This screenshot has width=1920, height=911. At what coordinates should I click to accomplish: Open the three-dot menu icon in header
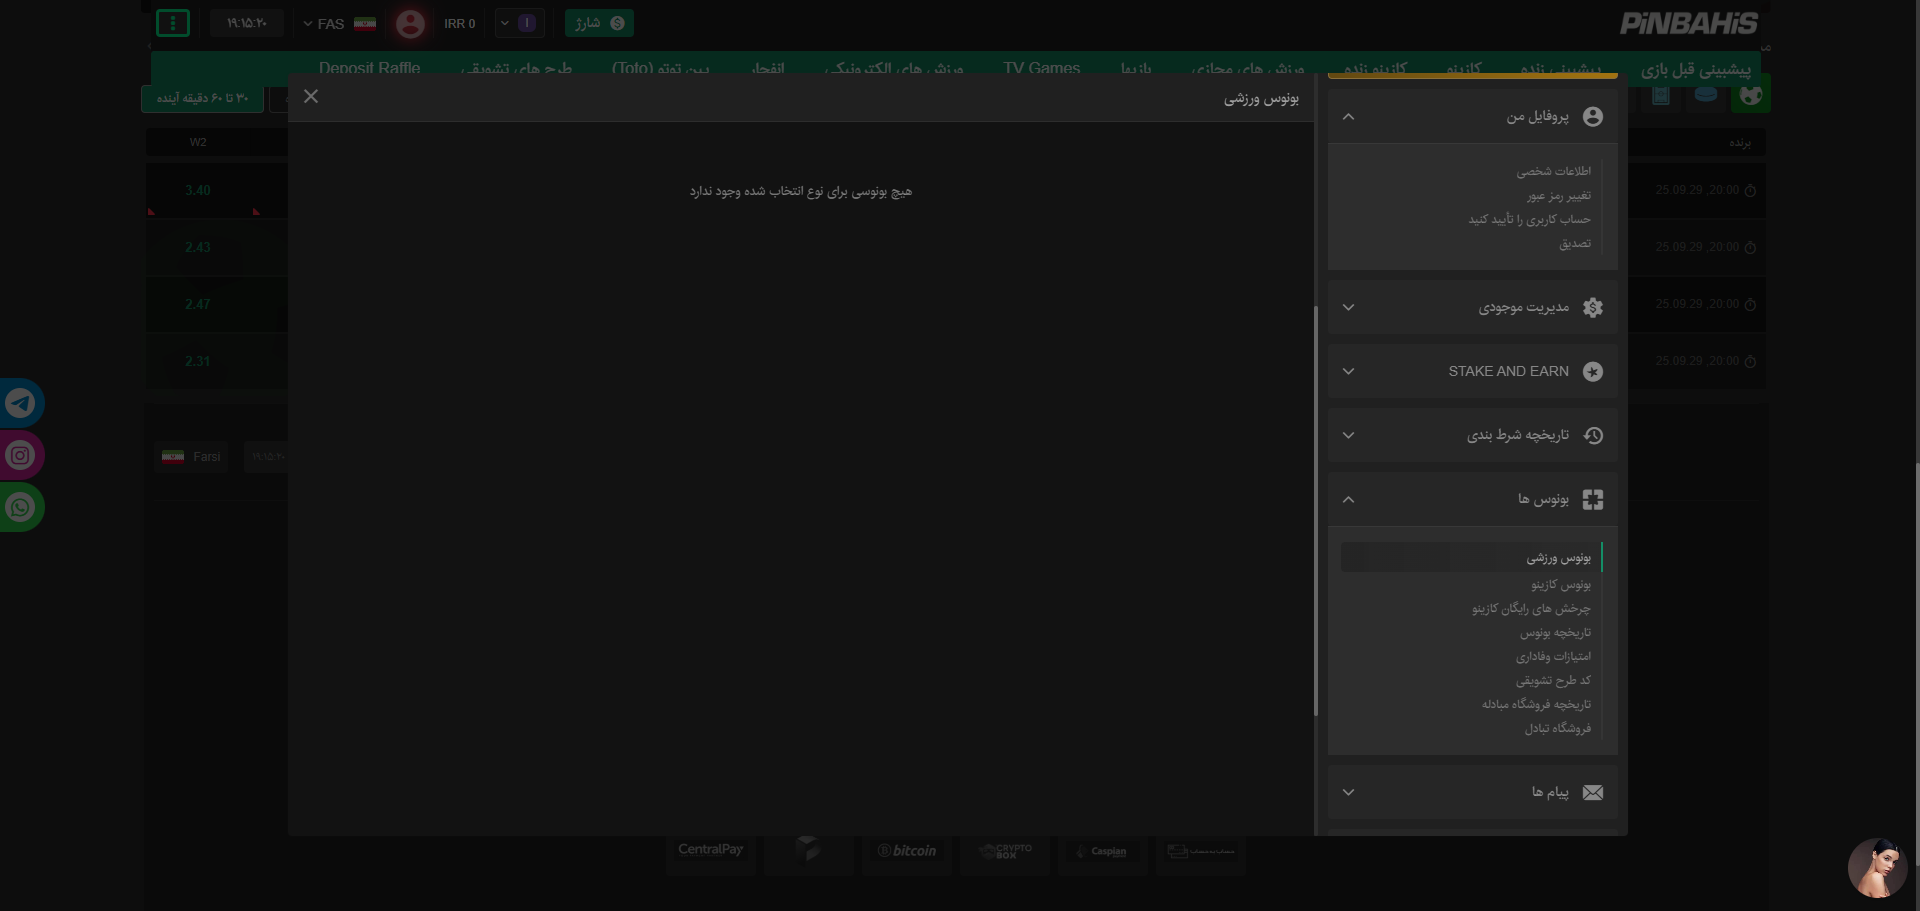pyautogui.click(x=173, y=23)
